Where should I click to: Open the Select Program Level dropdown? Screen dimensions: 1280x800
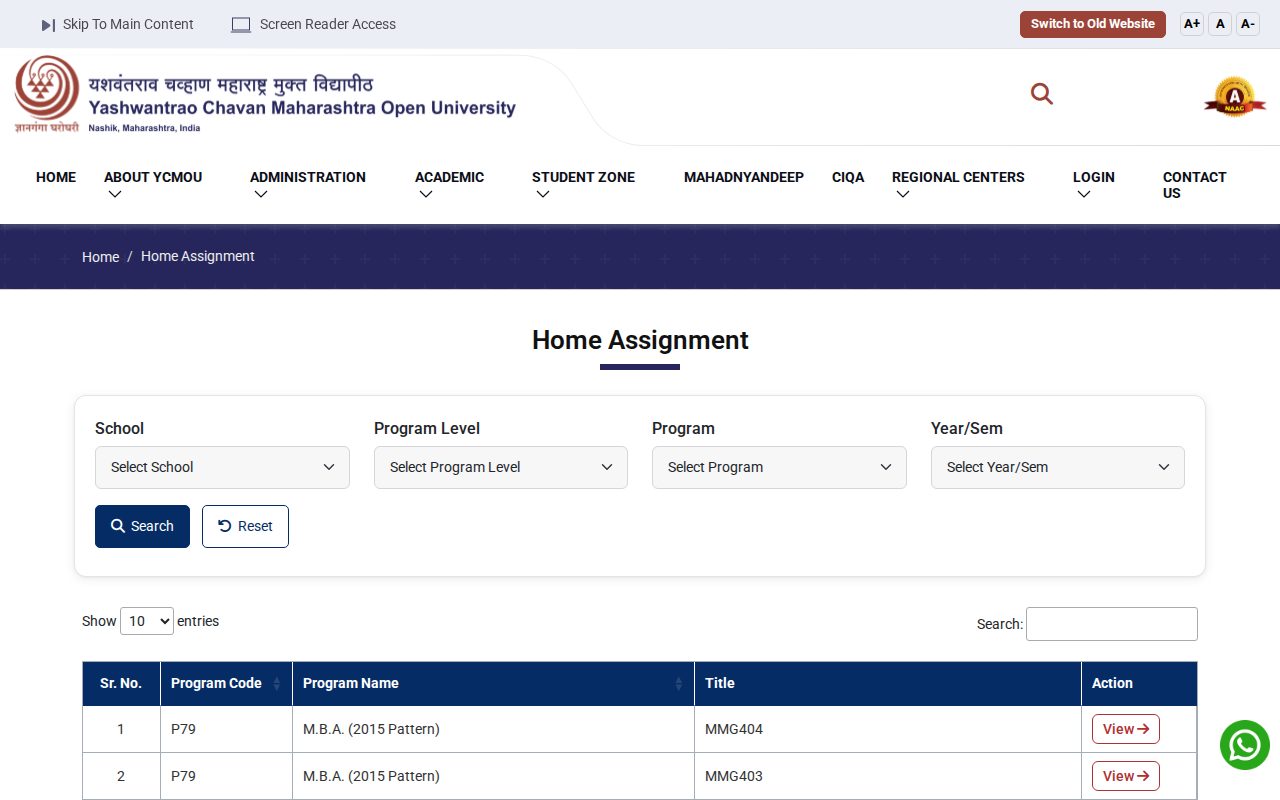coord(501,467)
